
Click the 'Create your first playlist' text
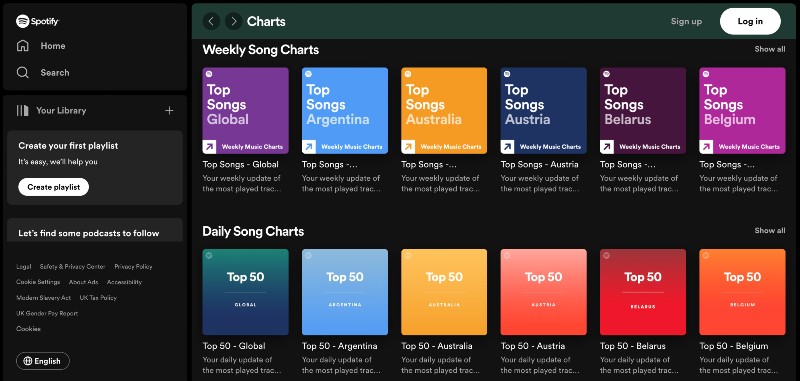tap(68, 145)
